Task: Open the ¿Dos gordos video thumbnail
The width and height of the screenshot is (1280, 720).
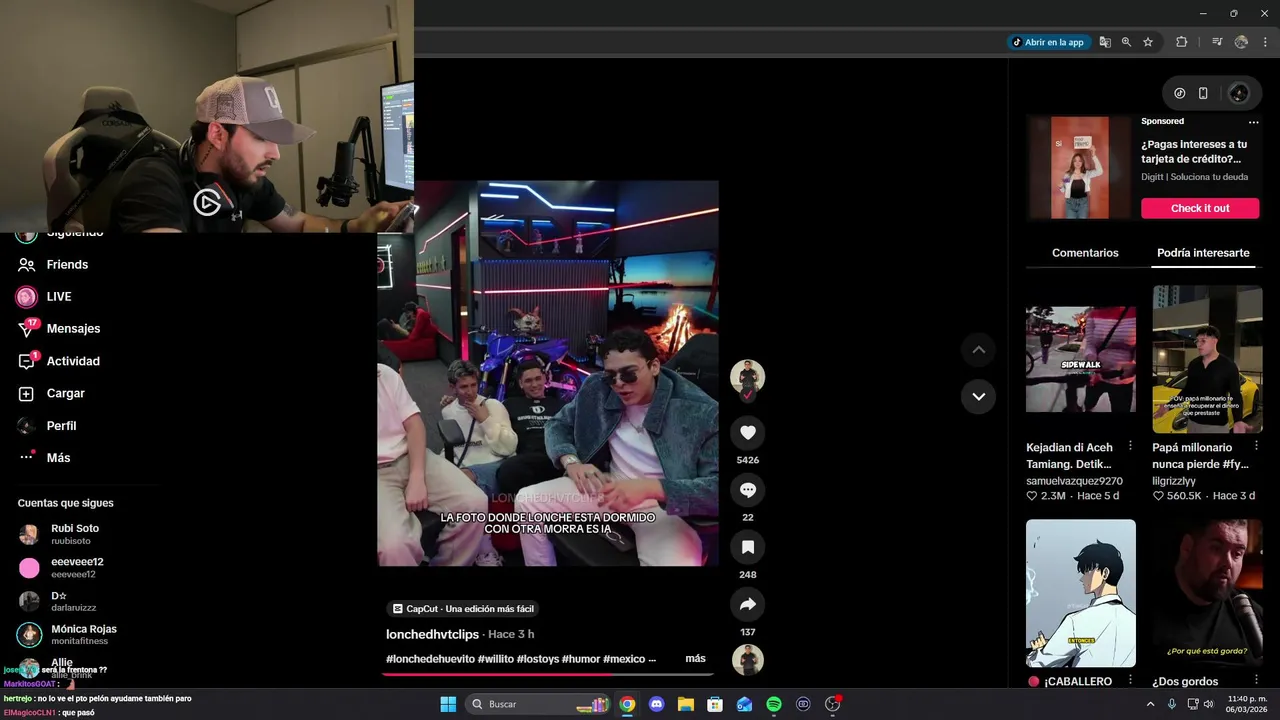Action: tap(1207, 593)
